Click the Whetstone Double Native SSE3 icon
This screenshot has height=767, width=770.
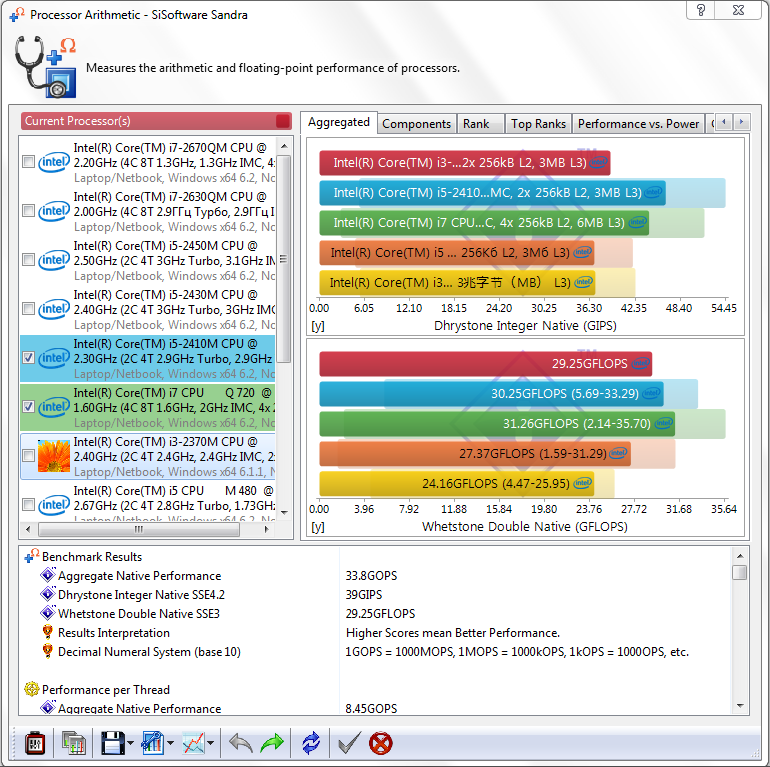(x=48, y=613)
